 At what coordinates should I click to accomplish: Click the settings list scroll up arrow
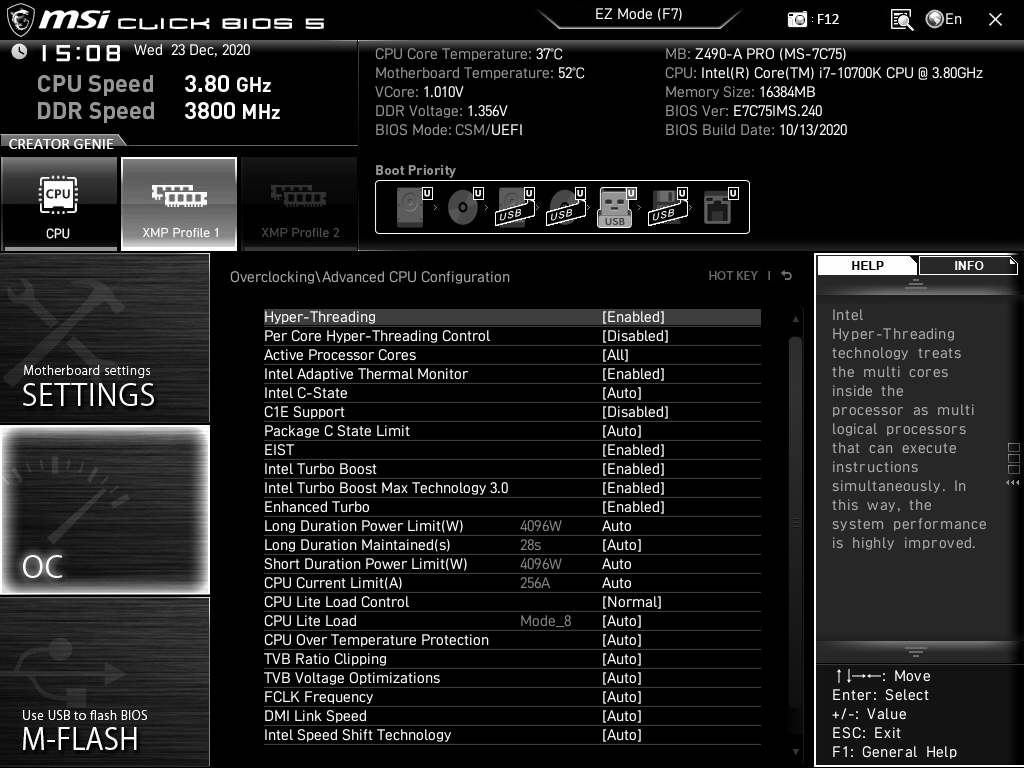(x=795, y=319)
